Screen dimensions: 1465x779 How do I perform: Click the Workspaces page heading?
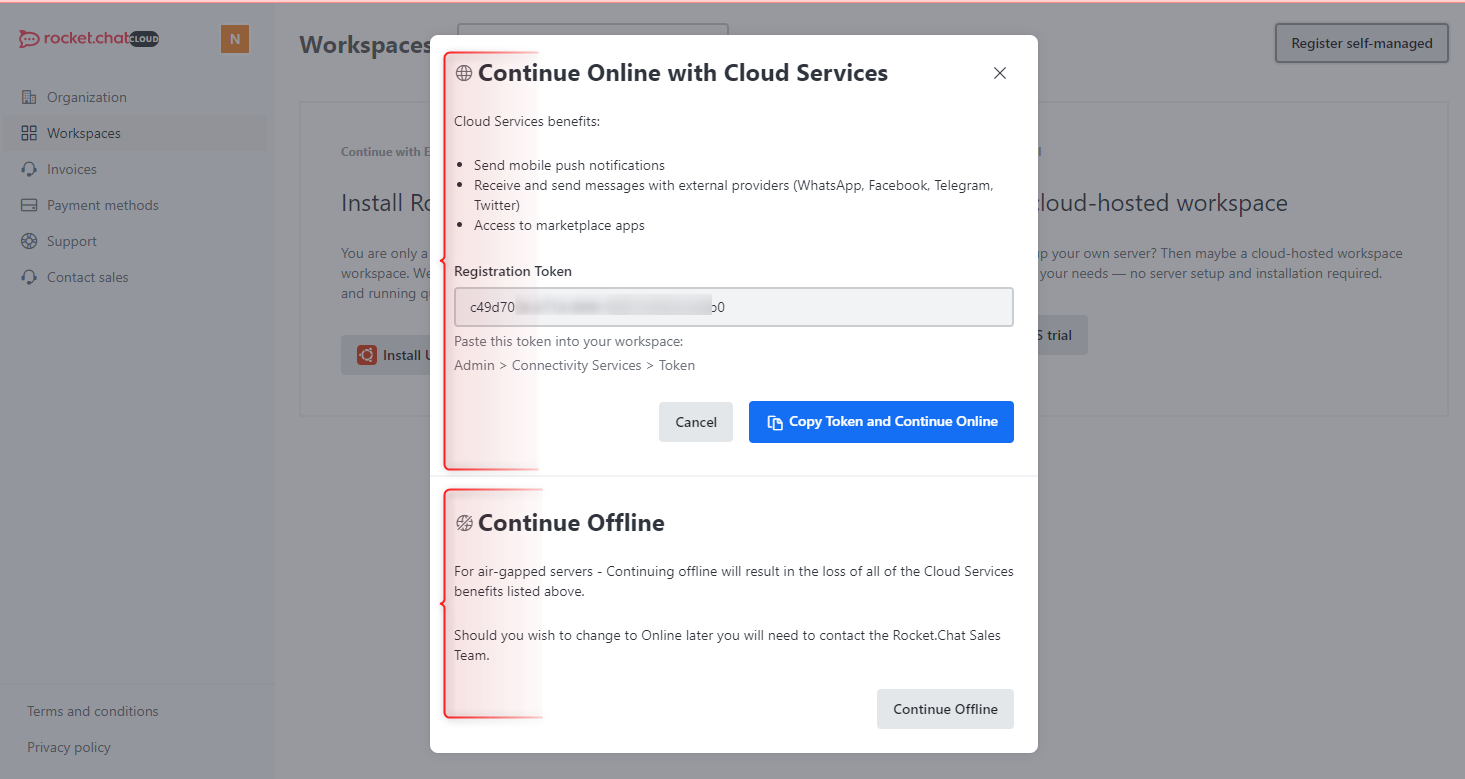click(x=365, y=45)
